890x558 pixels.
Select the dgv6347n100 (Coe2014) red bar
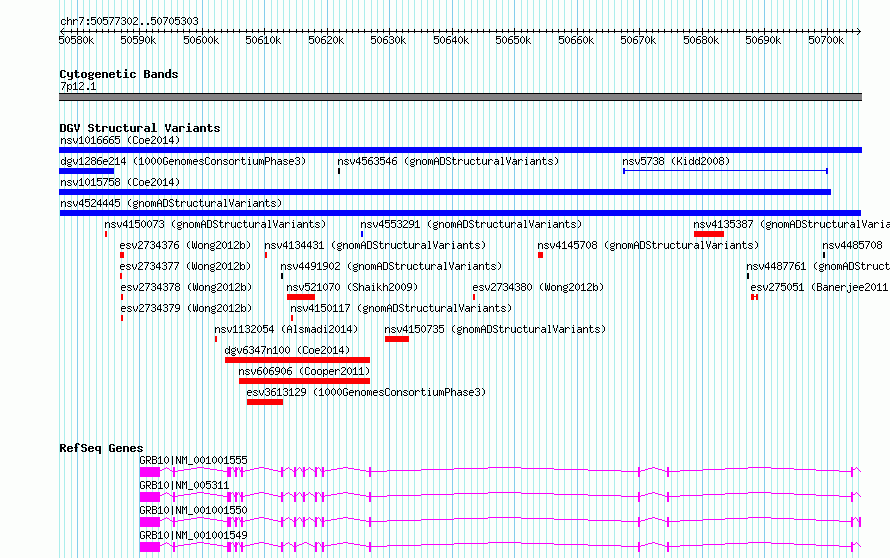click(x=297, y=360)
